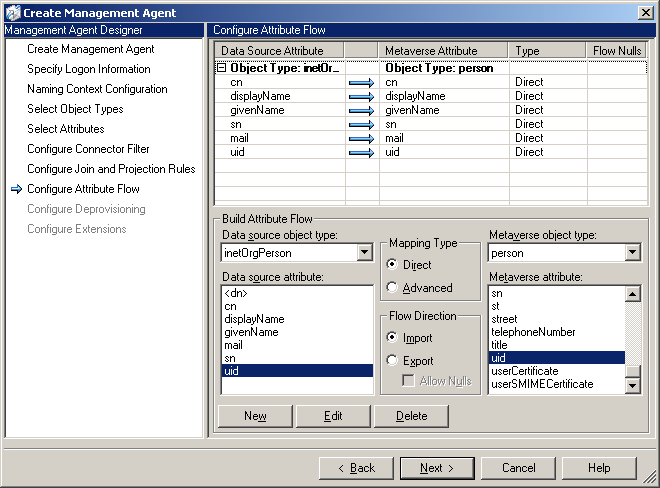Open Help
The image size is (660, 488).
point(599,468)
